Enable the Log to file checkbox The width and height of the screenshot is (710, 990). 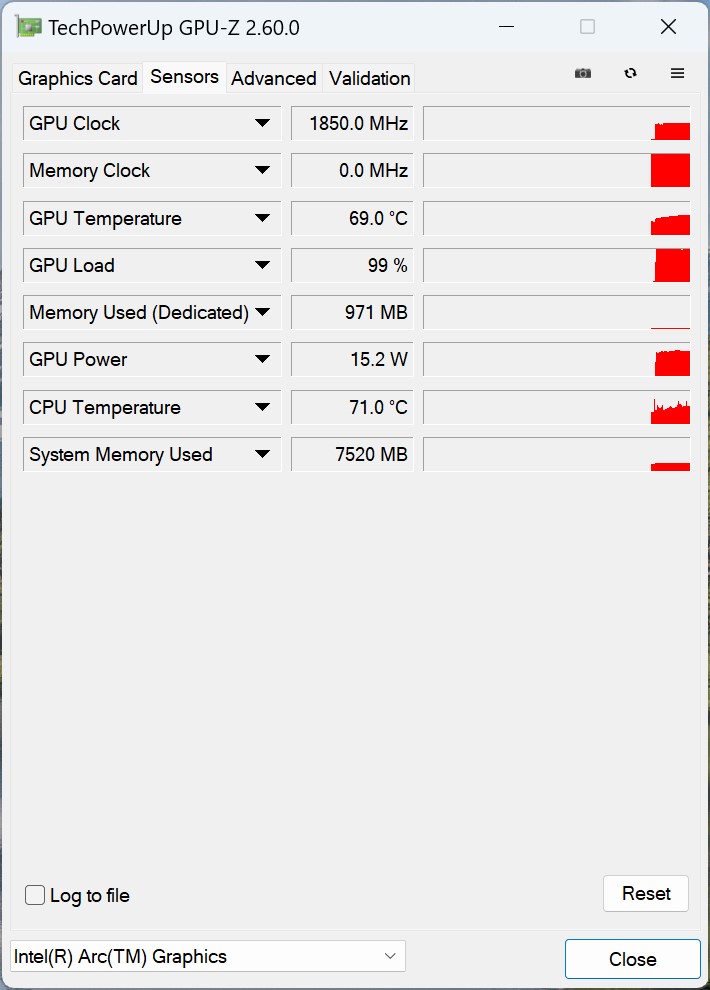click(35, 895)
